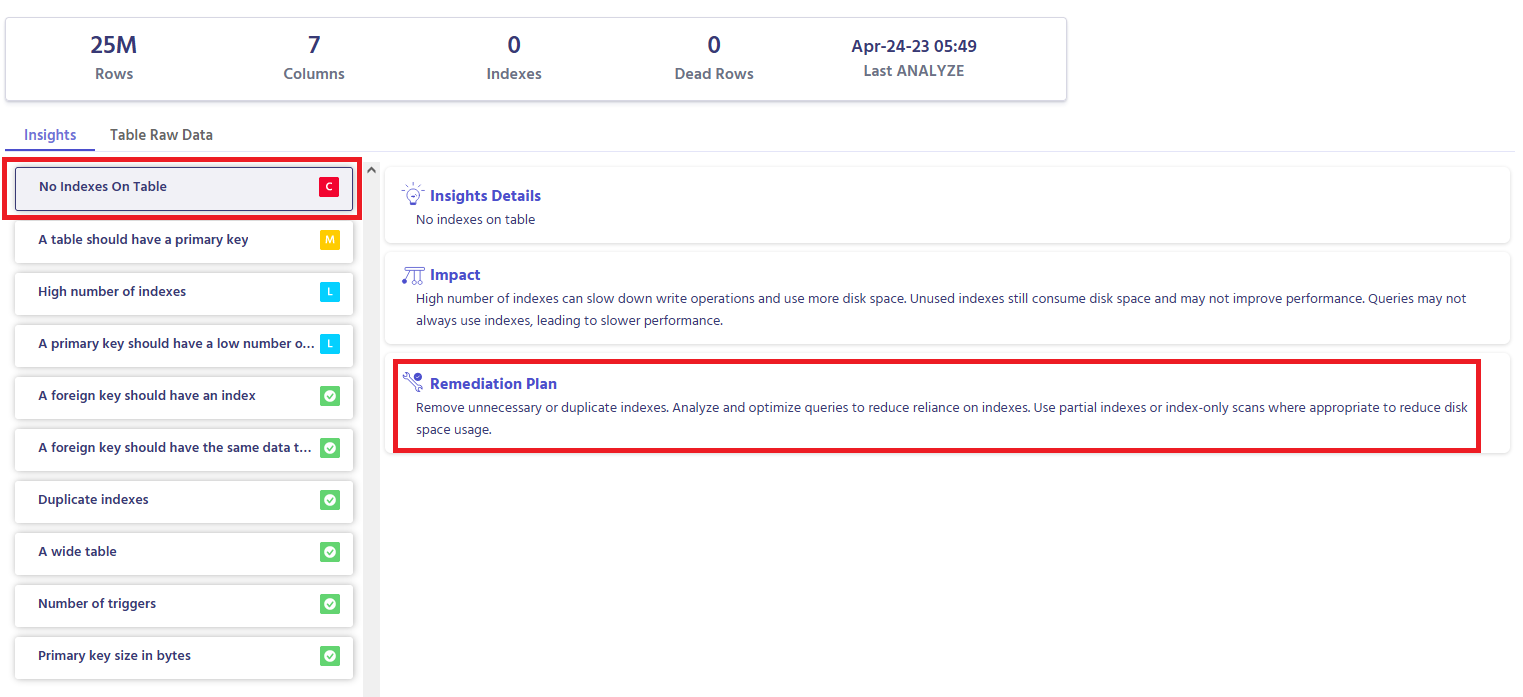Switch to the Table Raw Data tab

pyautogui.click(x=161, y=135)
